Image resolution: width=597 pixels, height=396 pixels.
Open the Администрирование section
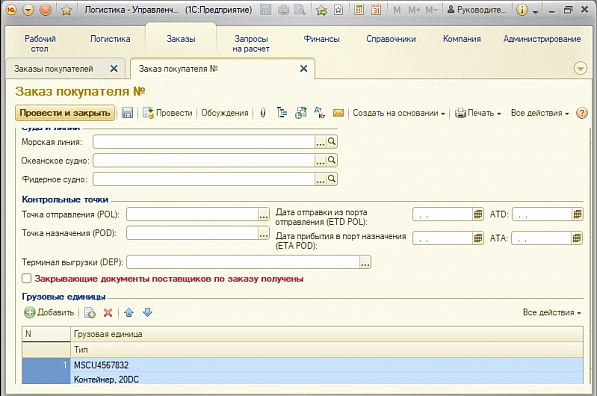click(542, 39)
